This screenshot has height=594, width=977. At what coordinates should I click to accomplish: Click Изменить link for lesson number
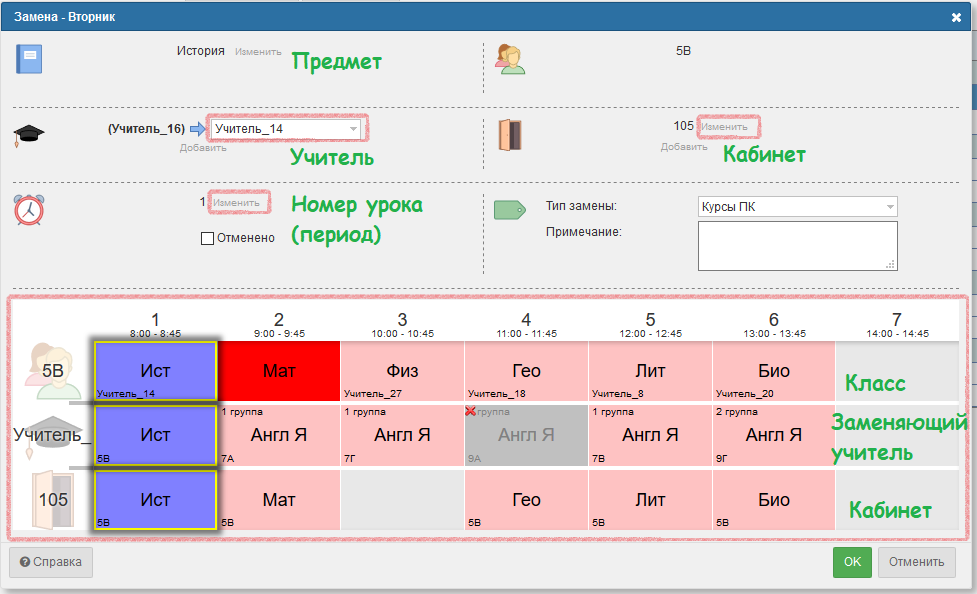point(236,203)
